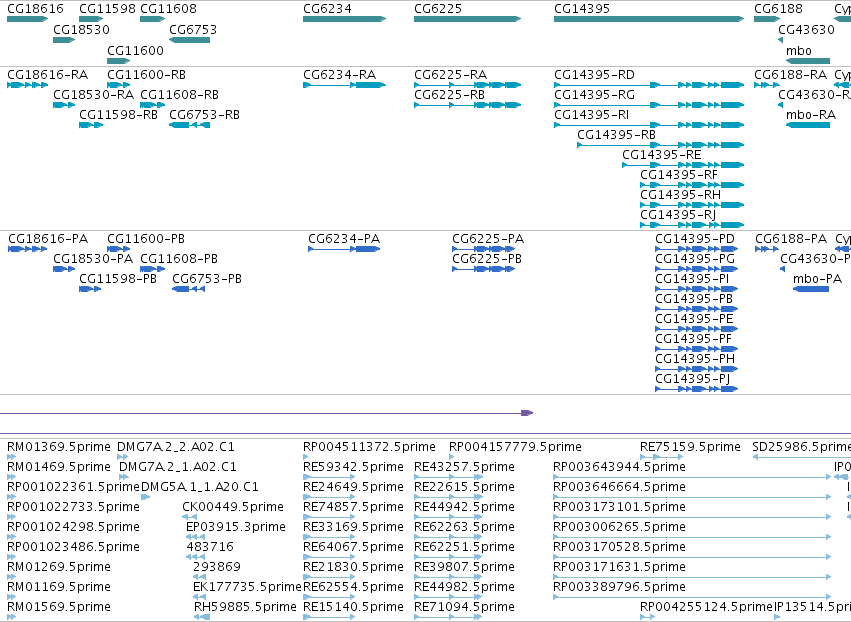This screenshot has height=622, width=851.
Task: Click the mbo gene label
Action: tap(799, 50)
